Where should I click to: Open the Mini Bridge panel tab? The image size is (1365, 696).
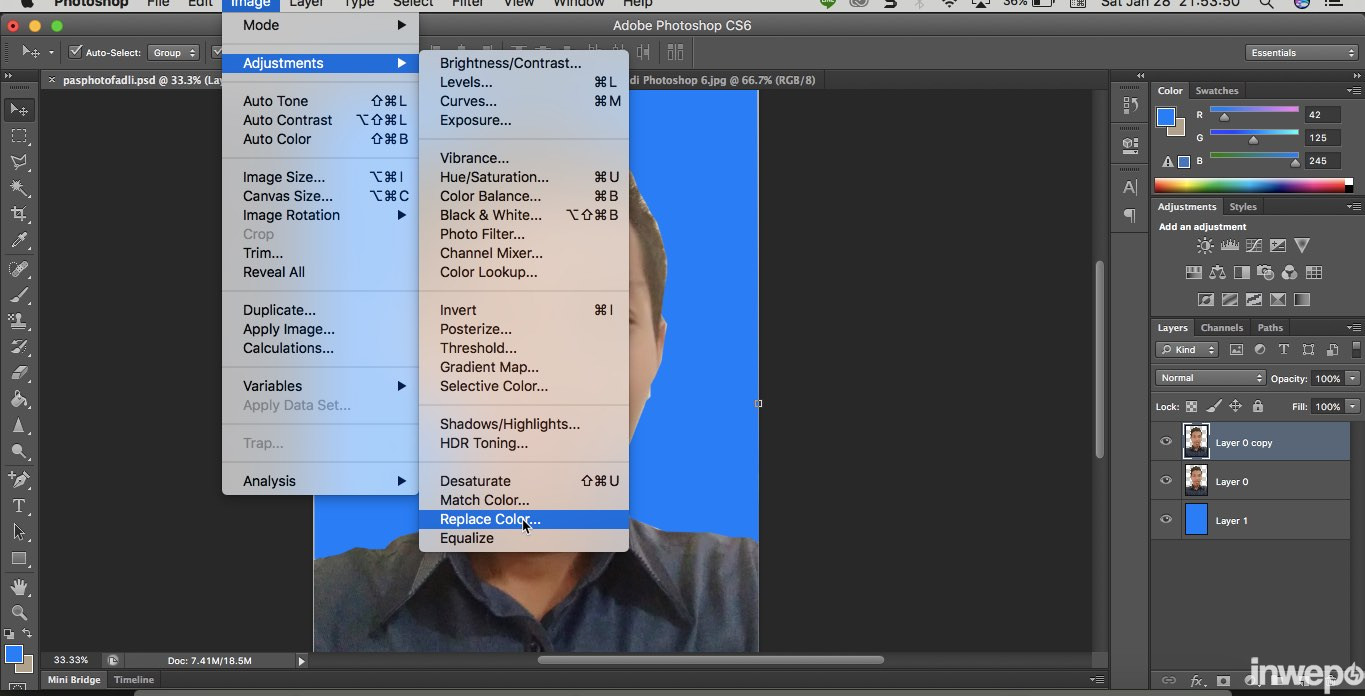74,680
